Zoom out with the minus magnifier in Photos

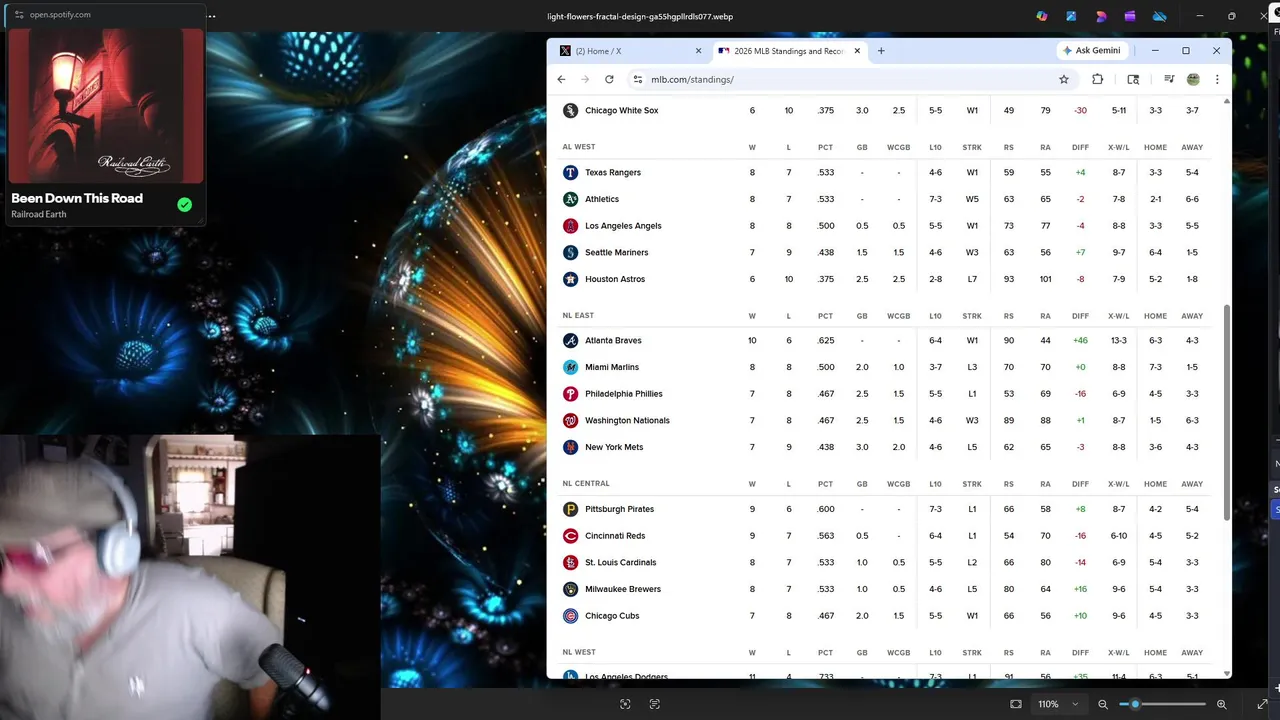tap(1103, 704)
